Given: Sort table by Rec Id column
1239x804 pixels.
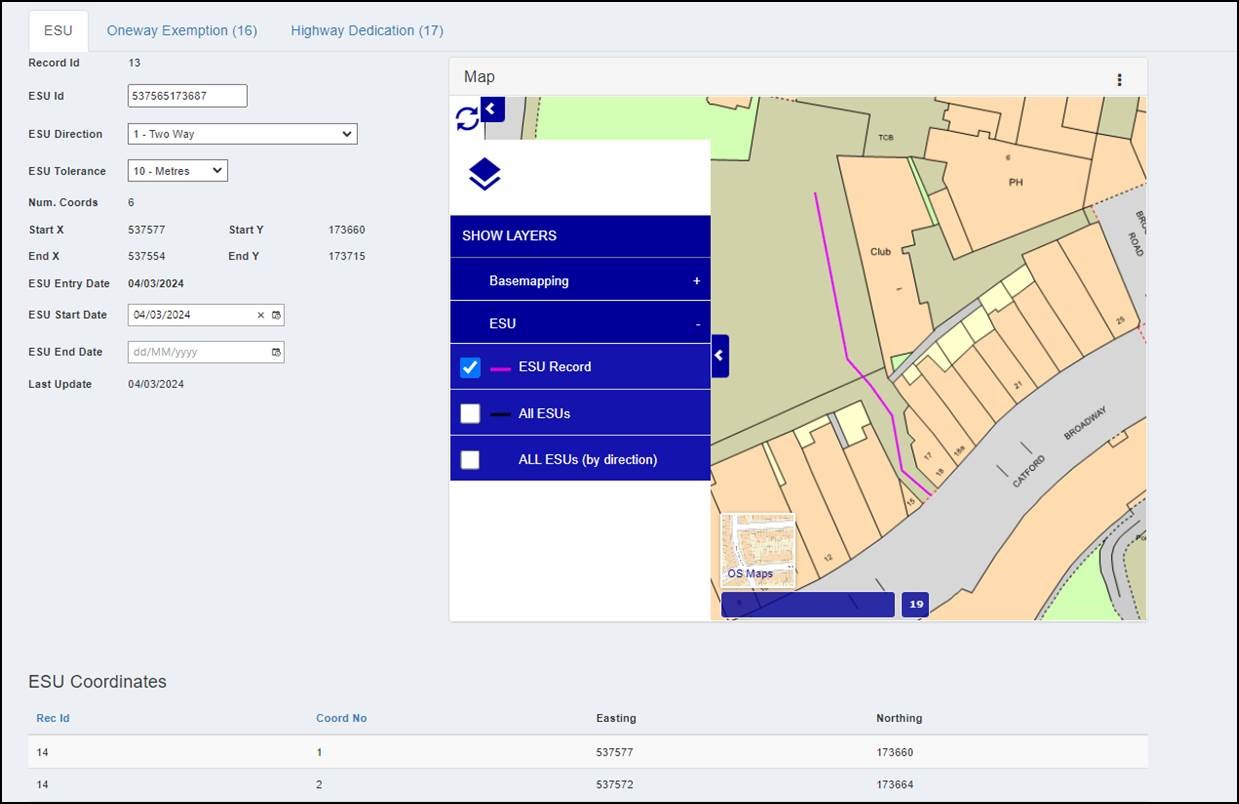Looking at the screenshot, I should click(x=53, y=718).
